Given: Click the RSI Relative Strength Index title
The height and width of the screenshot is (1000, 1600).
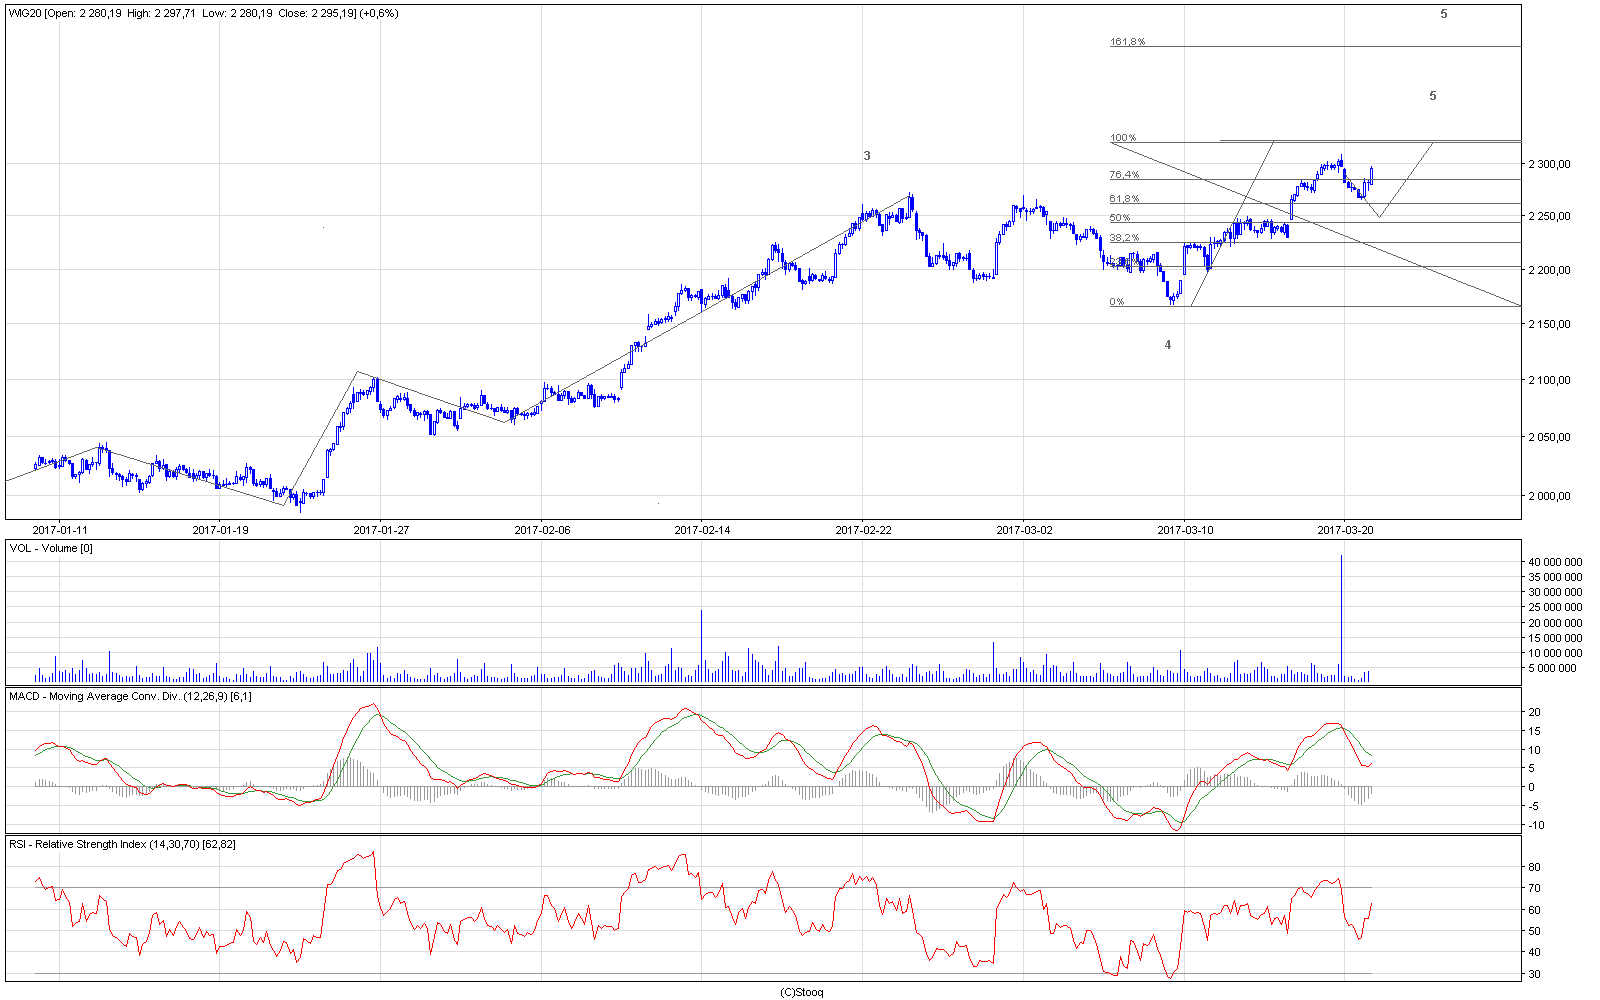Looking at the screenshot, I should click(x=122, y=844).
